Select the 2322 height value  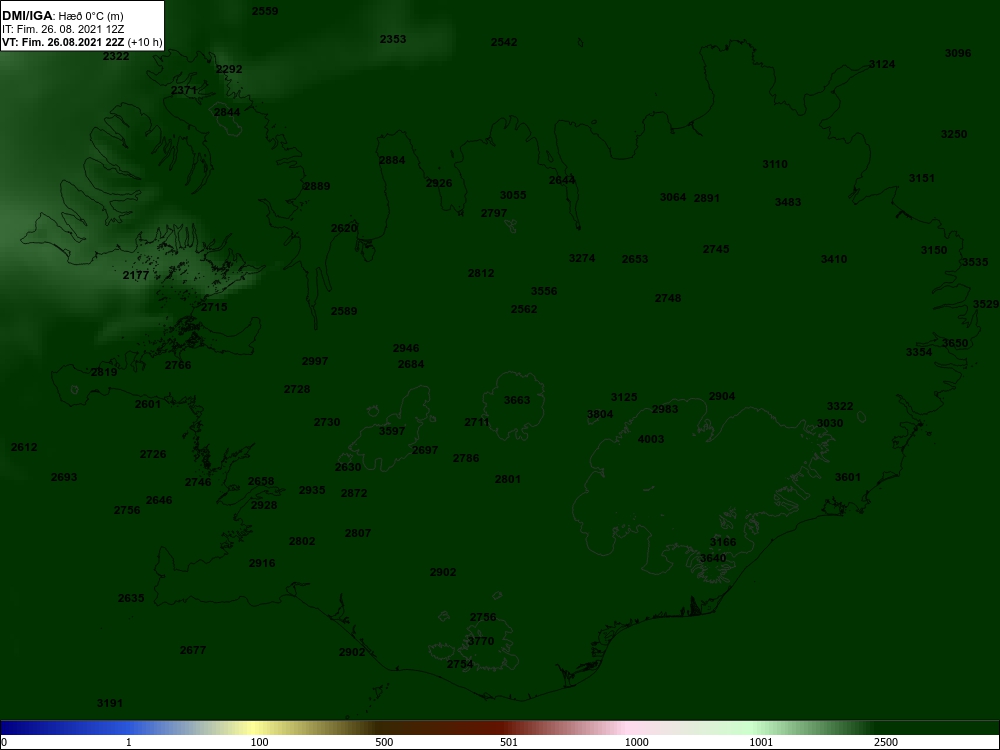(116, 56)
